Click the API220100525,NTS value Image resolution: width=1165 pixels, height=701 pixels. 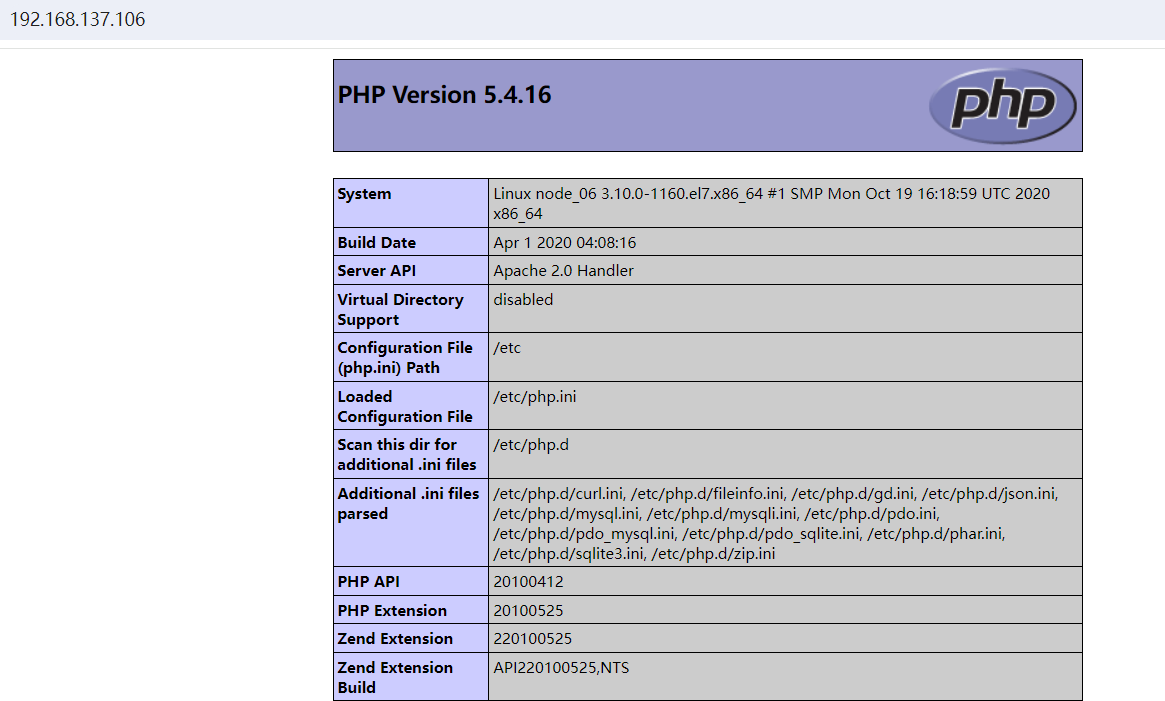point(561,668)
